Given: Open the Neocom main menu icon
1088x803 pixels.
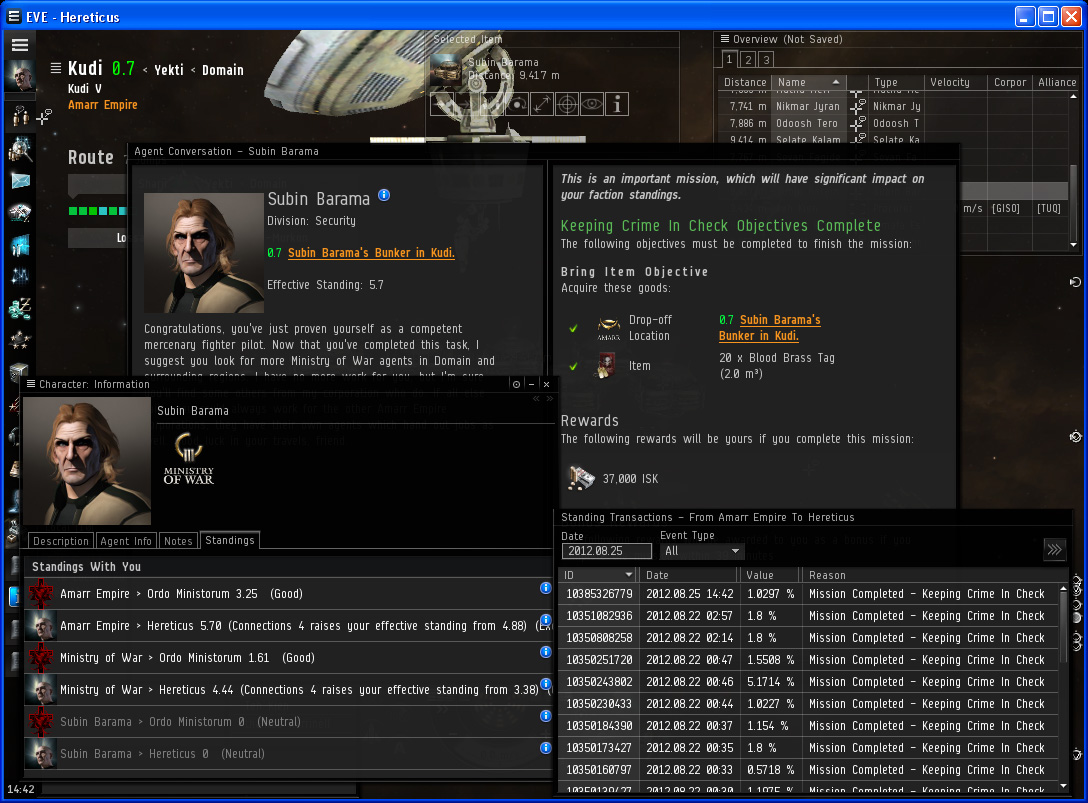Looking at the screenshot, I should [19, 45].
